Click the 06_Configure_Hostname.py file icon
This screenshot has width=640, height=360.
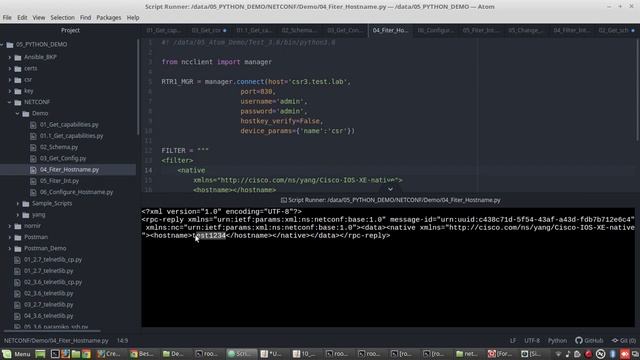[33, 192]
